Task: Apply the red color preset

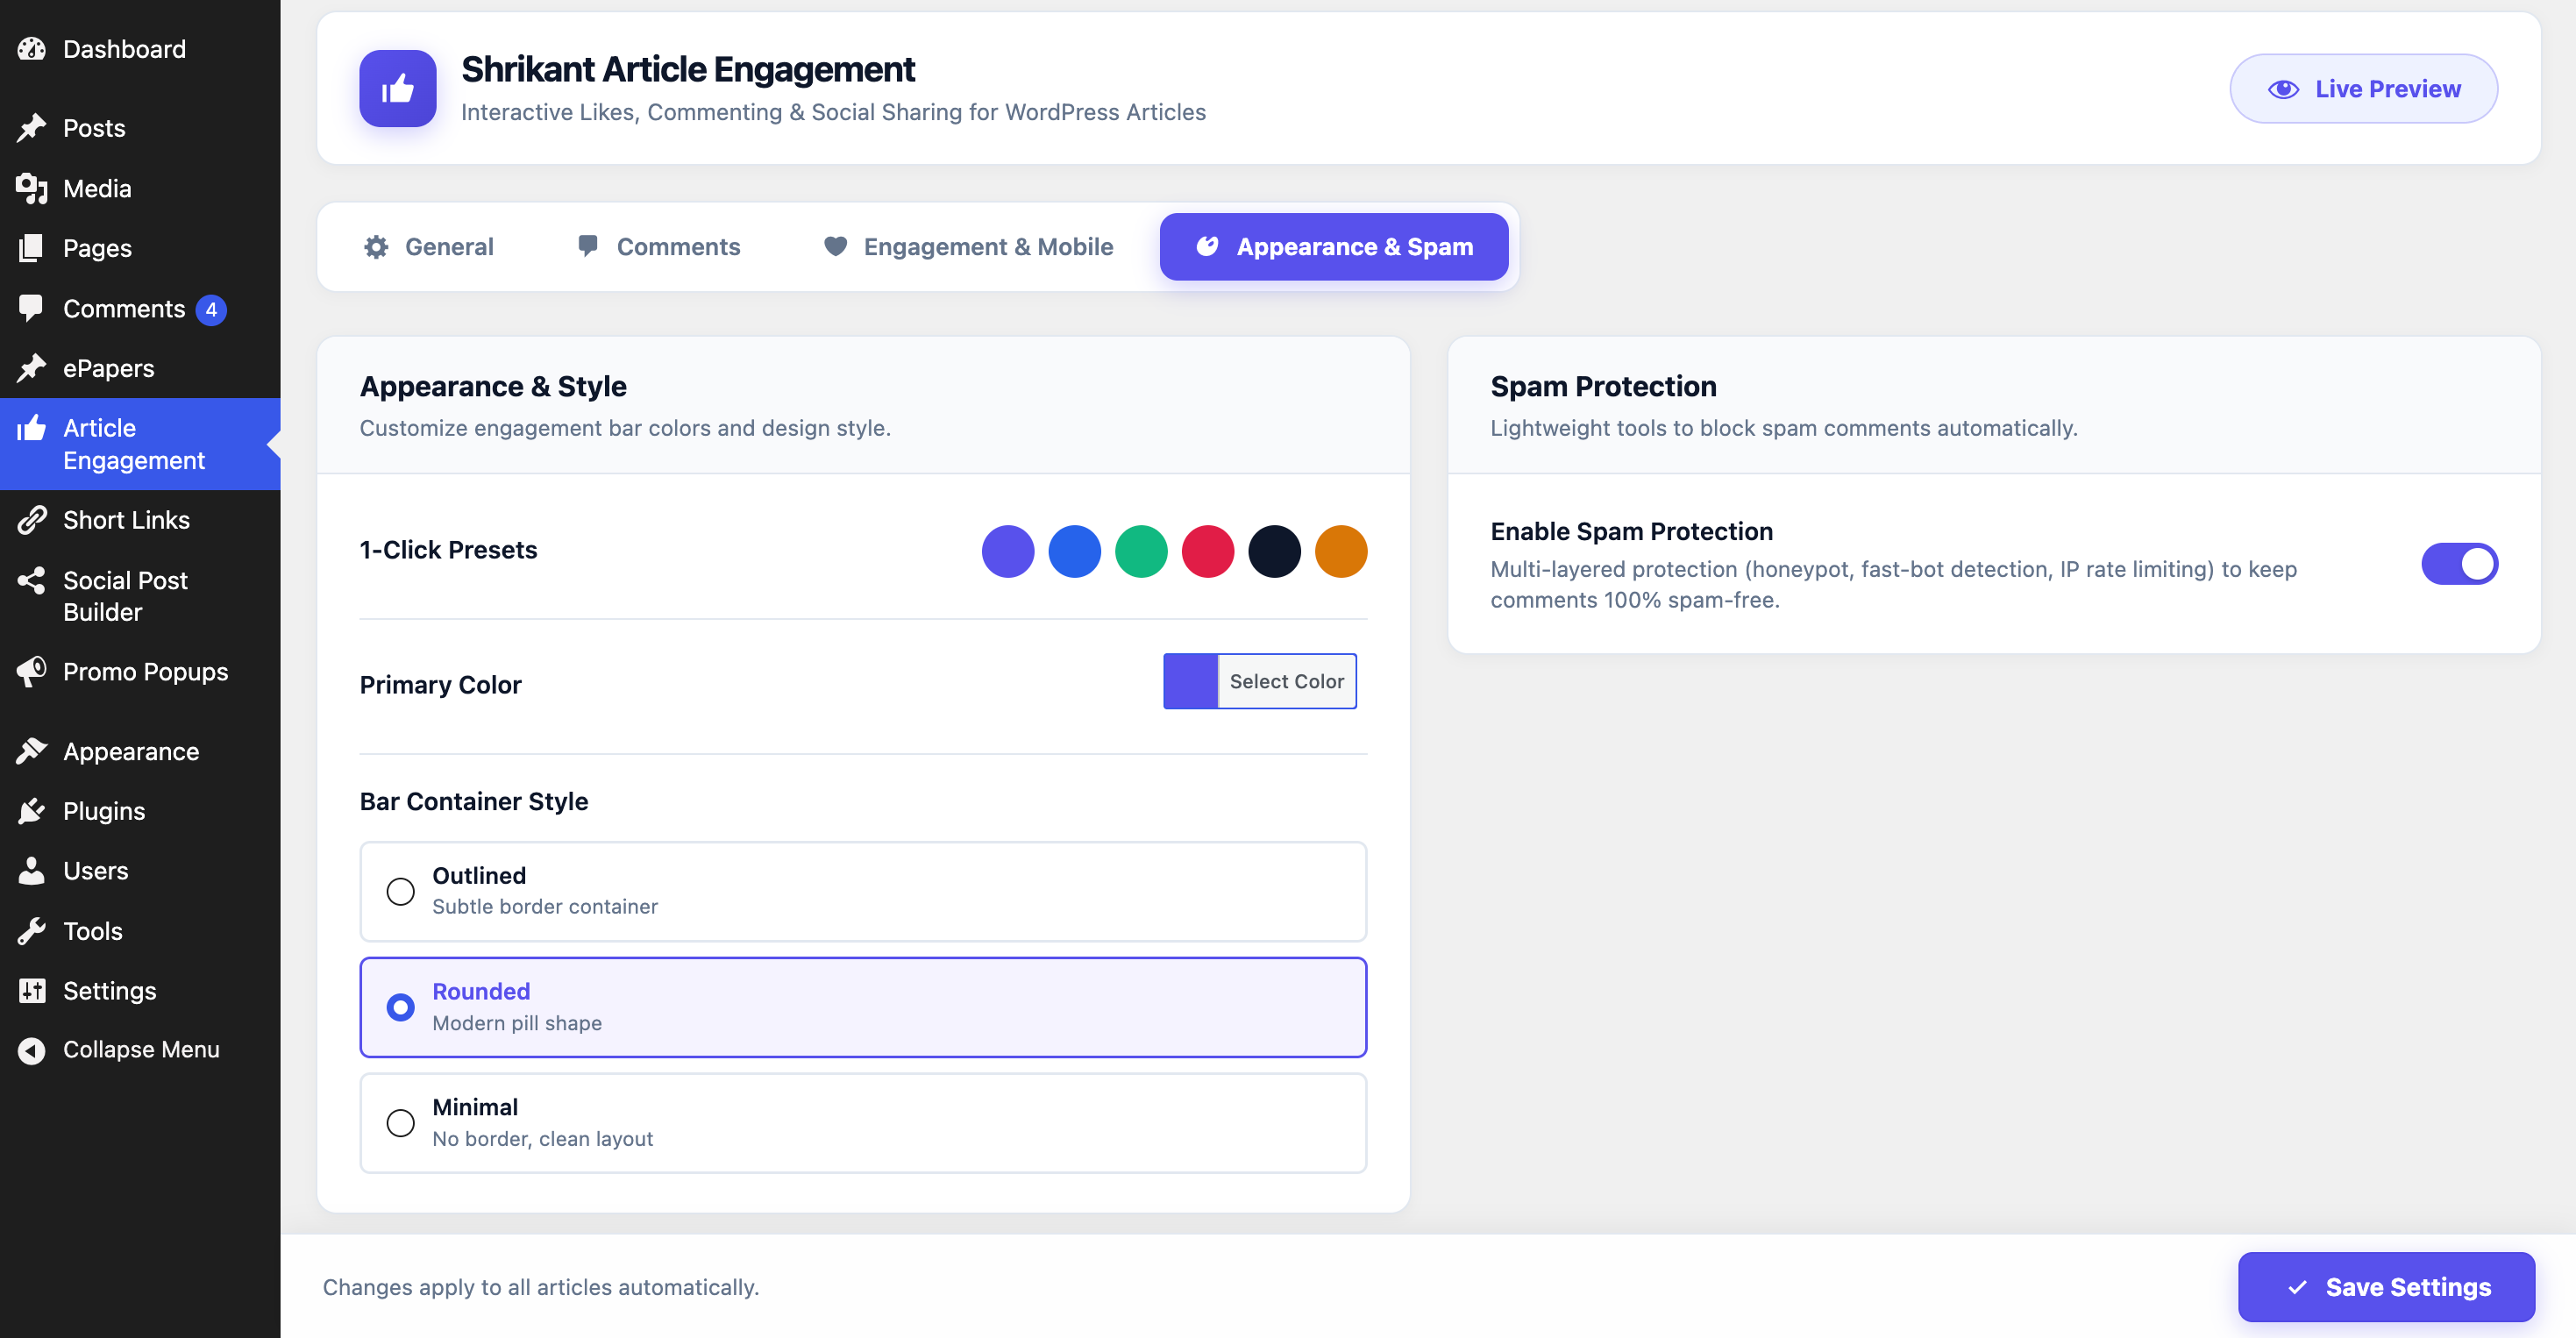Action: point(1208,551)
